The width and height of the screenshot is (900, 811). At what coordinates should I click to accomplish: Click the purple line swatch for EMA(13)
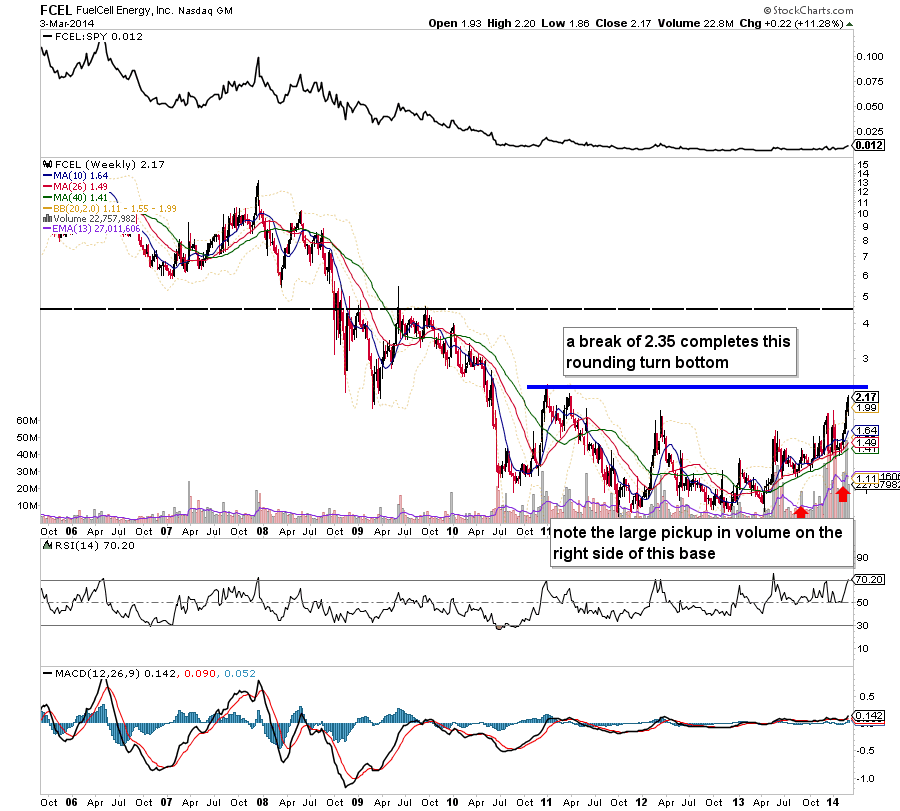pyautogui.click(x=48, y=229)
